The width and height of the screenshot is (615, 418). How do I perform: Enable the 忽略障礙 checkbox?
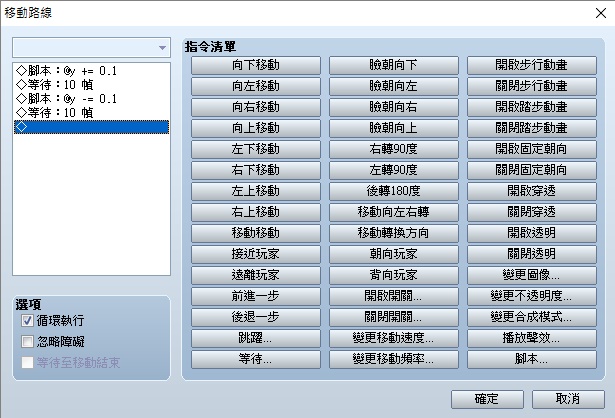[x=27, y=342]
